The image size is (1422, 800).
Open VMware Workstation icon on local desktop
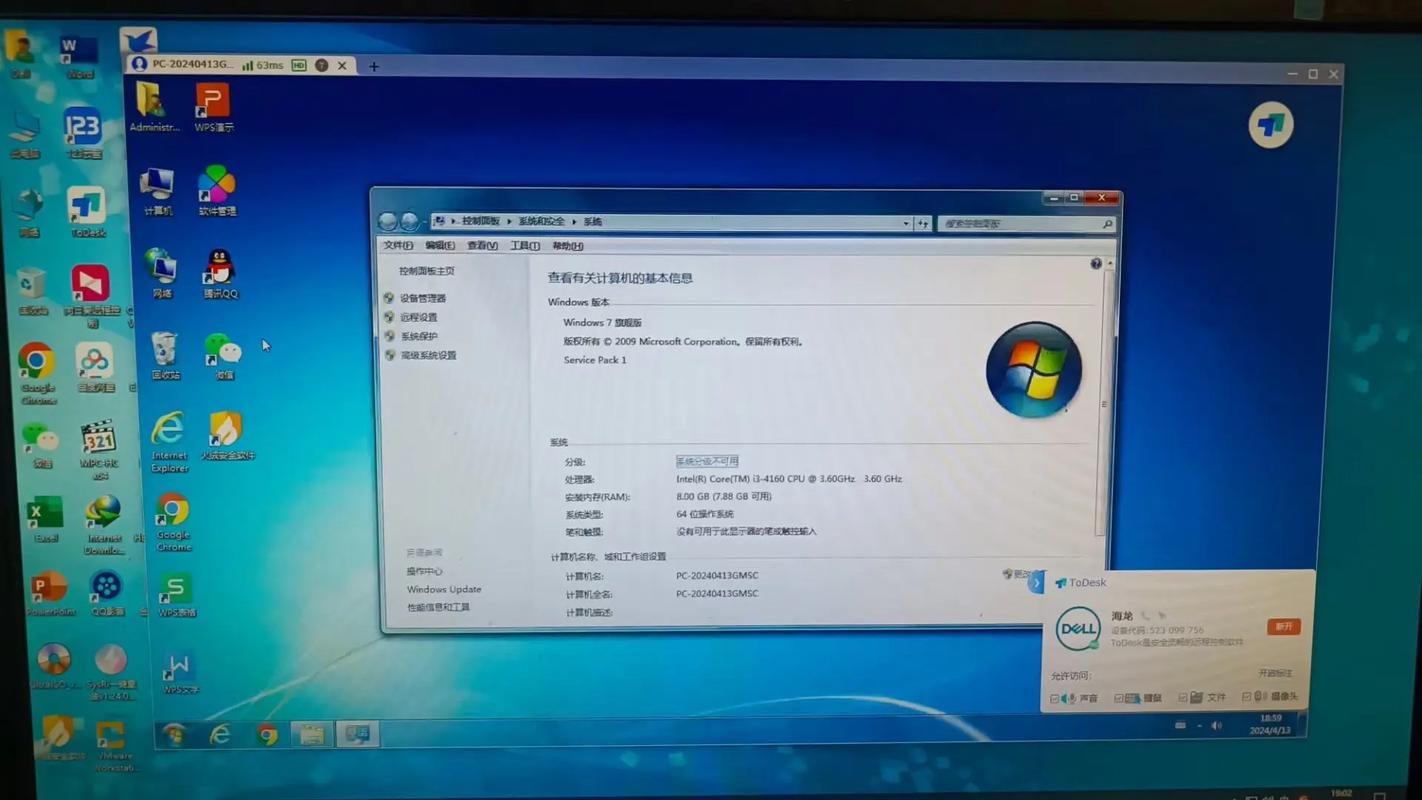[111, 745]
